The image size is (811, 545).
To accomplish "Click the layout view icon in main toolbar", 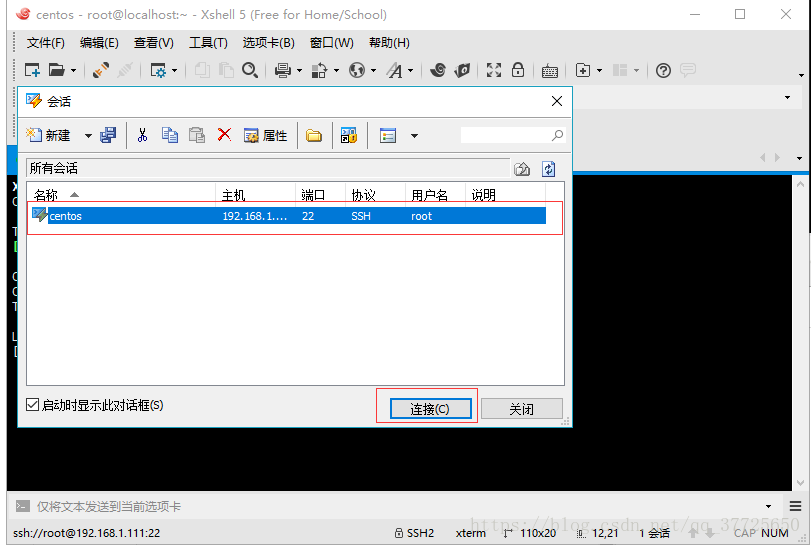I will pos(620,70).
